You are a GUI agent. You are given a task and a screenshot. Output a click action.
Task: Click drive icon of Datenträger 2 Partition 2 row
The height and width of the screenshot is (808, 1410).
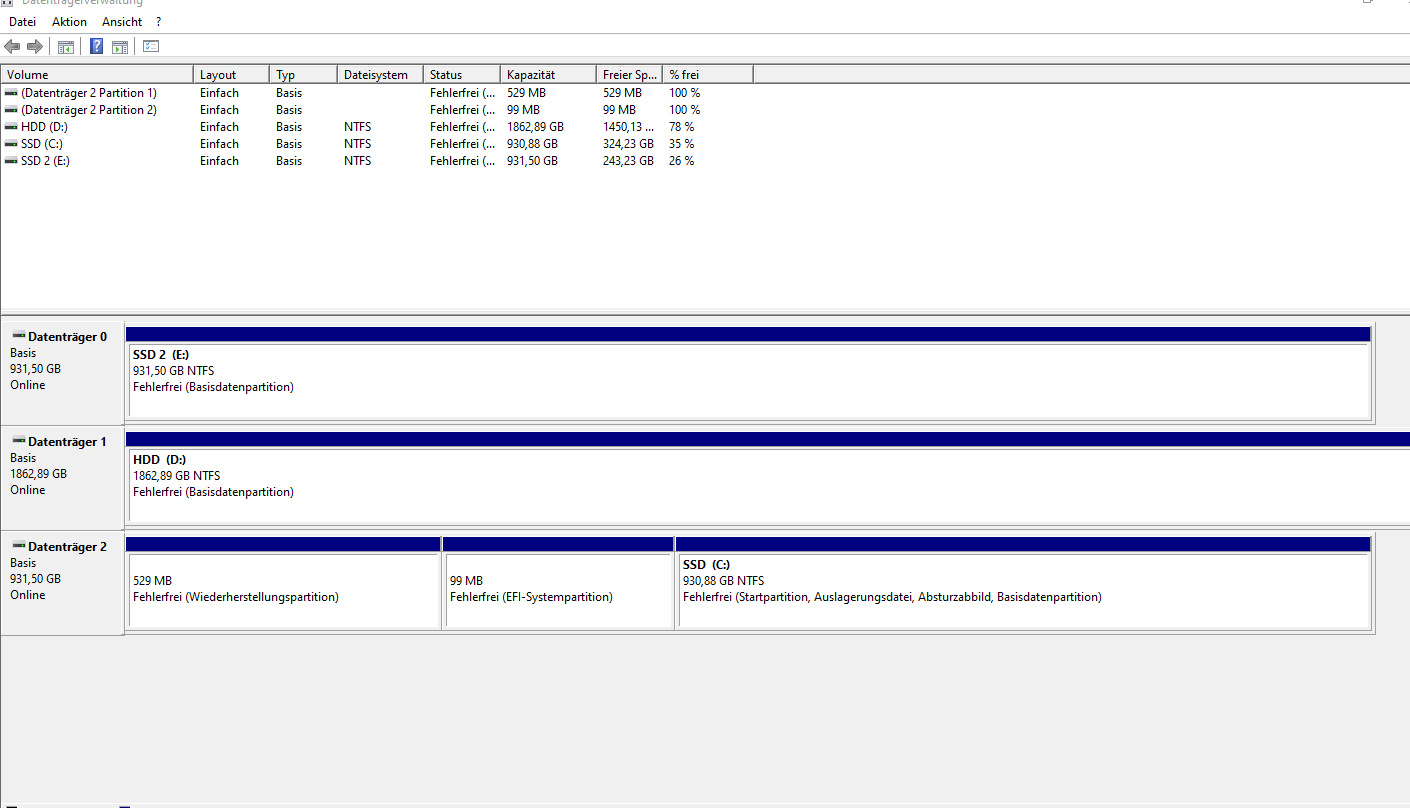[x=11, y=110]
